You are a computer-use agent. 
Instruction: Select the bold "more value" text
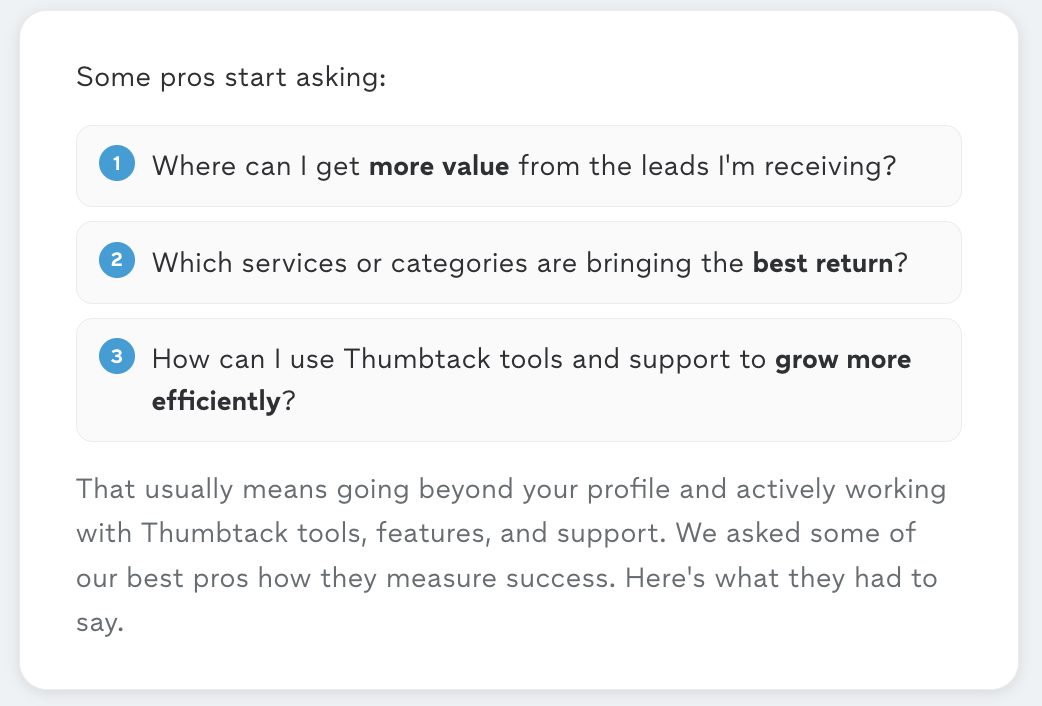click(x=439, y=166)
